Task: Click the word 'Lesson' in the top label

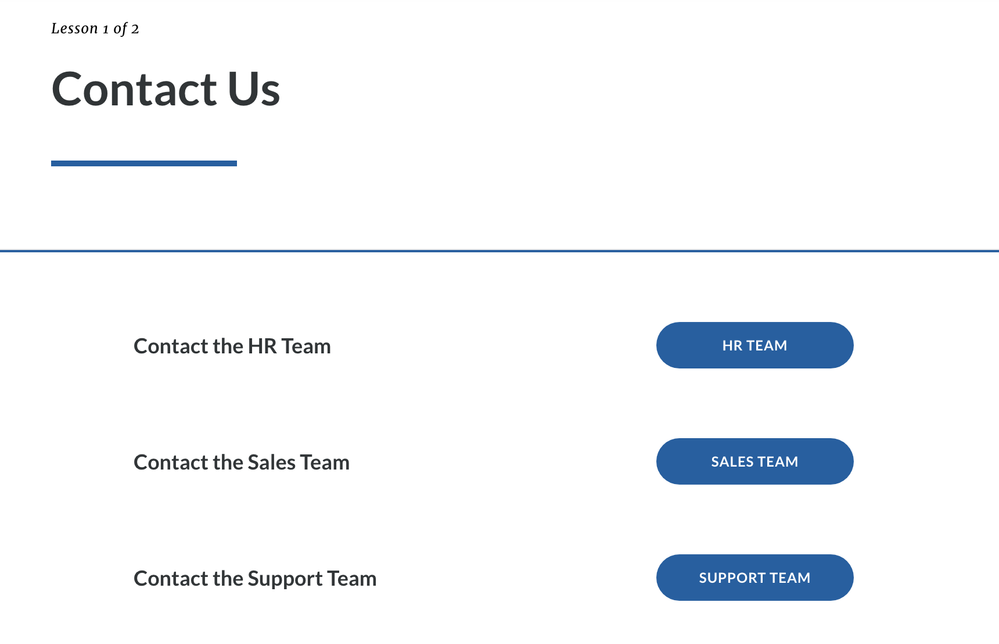Action: coord(74,29)
